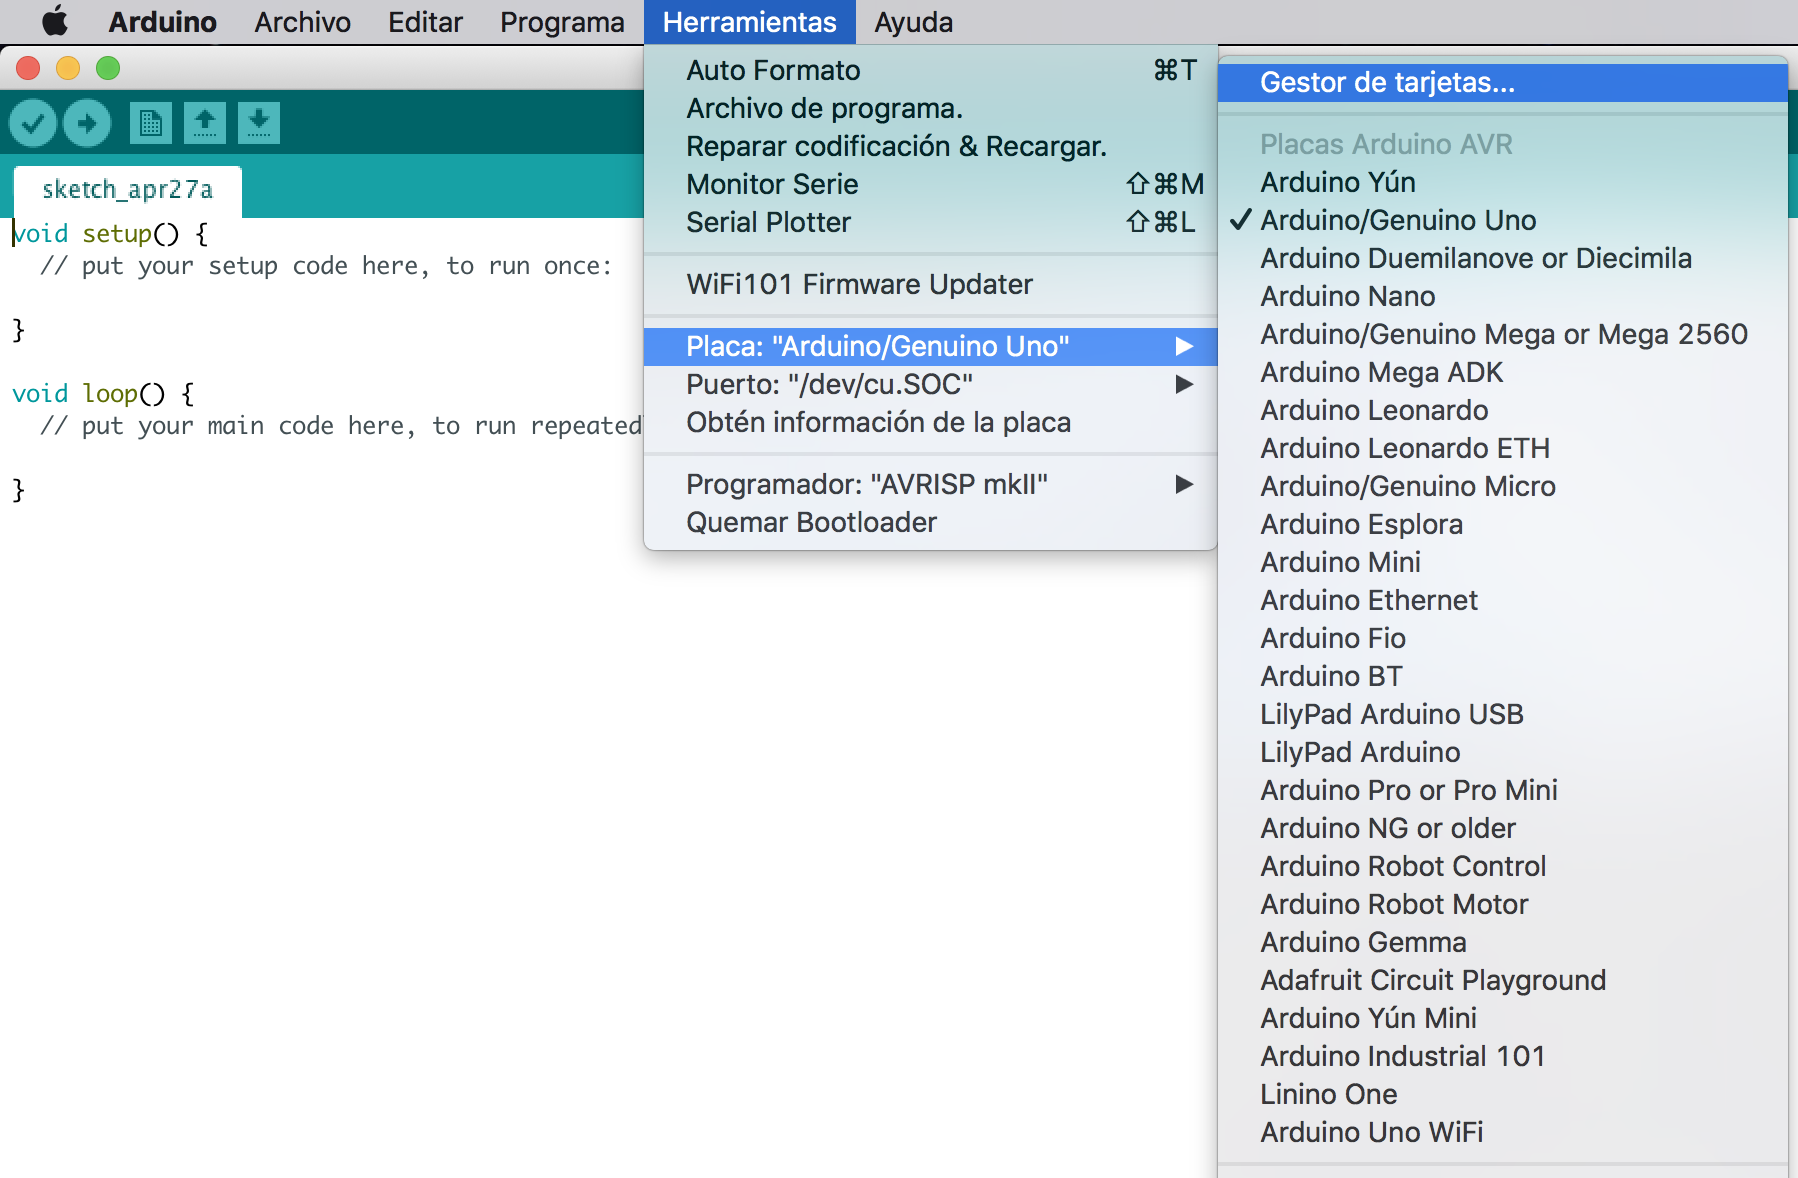Expand the Placa submenu arrow
Viewport: 1798px width, 1178px height.
(1184, 346)
